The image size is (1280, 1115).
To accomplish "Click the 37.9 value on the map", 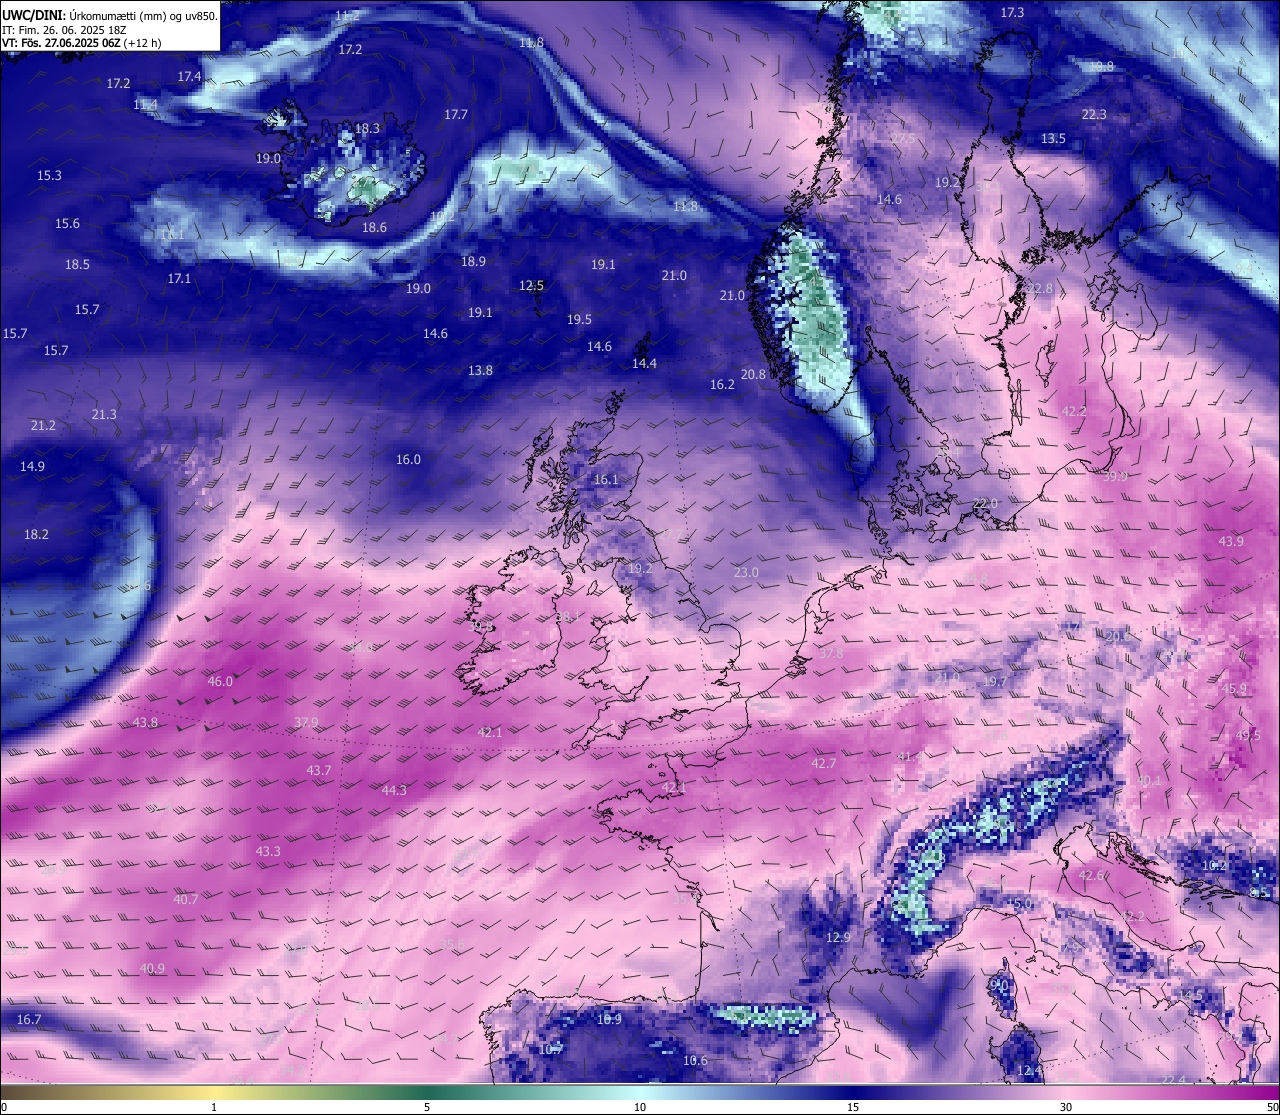I will point(306,722).
